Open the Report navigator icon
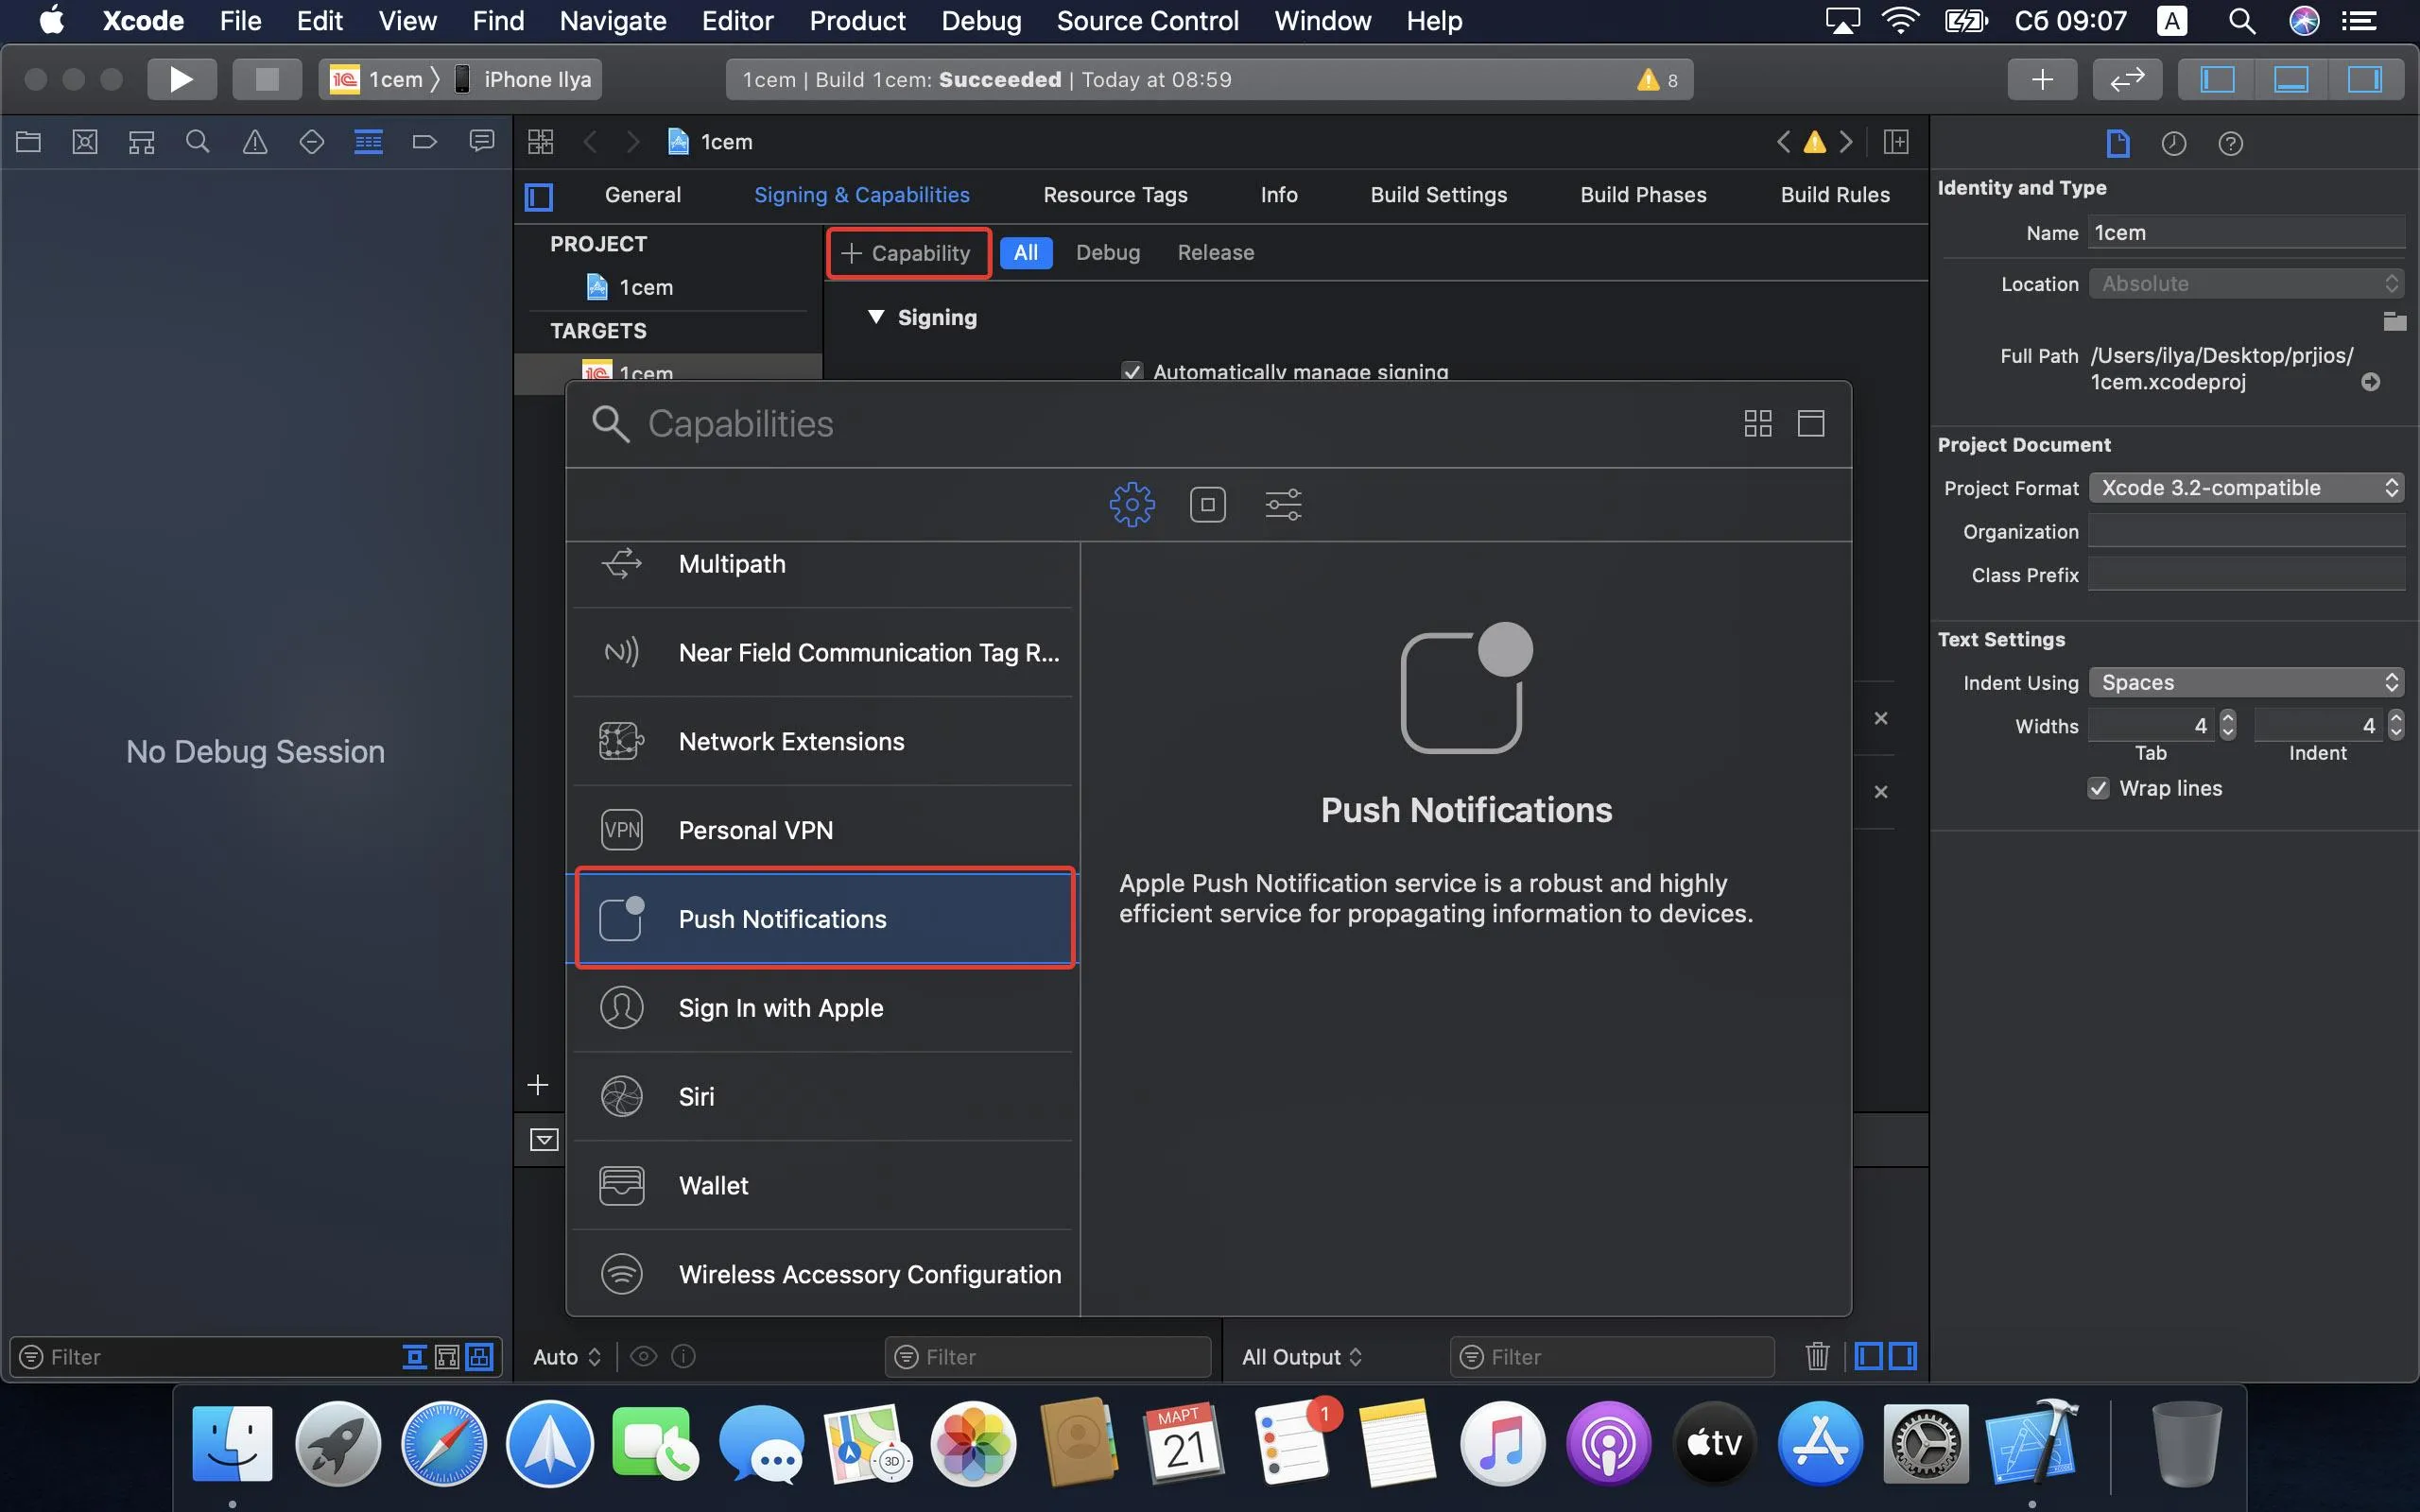 482,142
